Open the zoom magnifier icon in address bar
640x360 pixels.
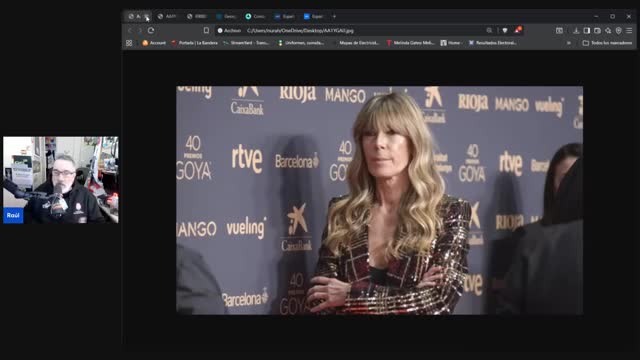click(x=489, y=30)
